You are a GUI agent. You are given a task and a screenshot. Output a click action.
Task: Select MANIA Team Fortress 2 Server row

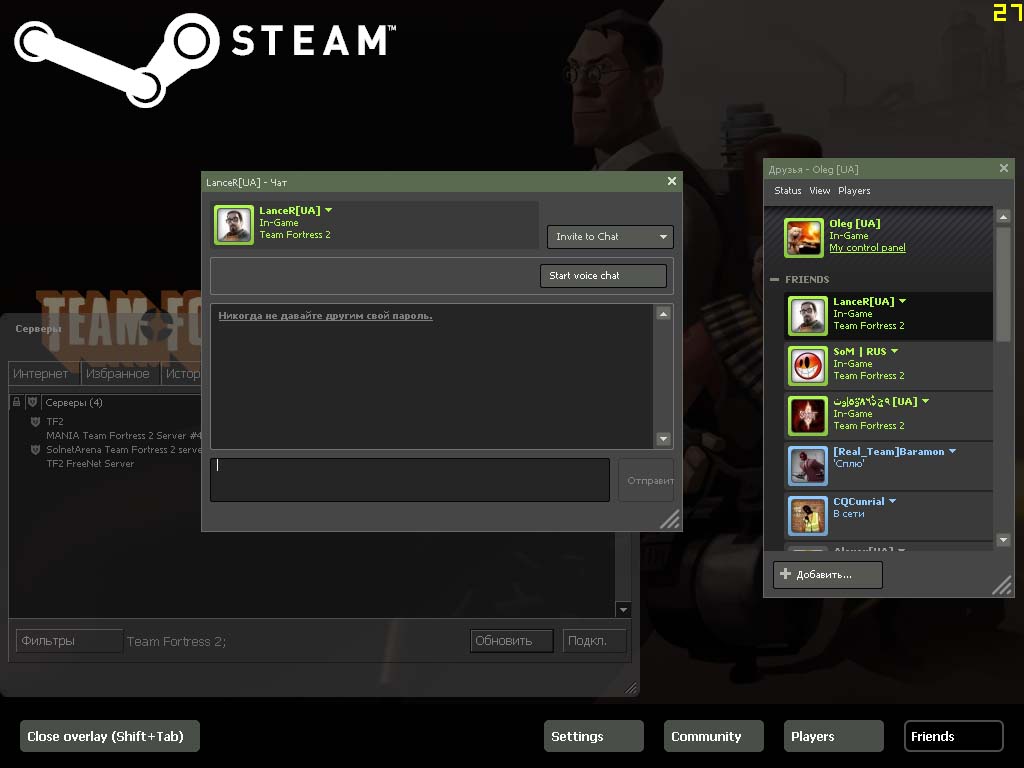coord(123,436)
